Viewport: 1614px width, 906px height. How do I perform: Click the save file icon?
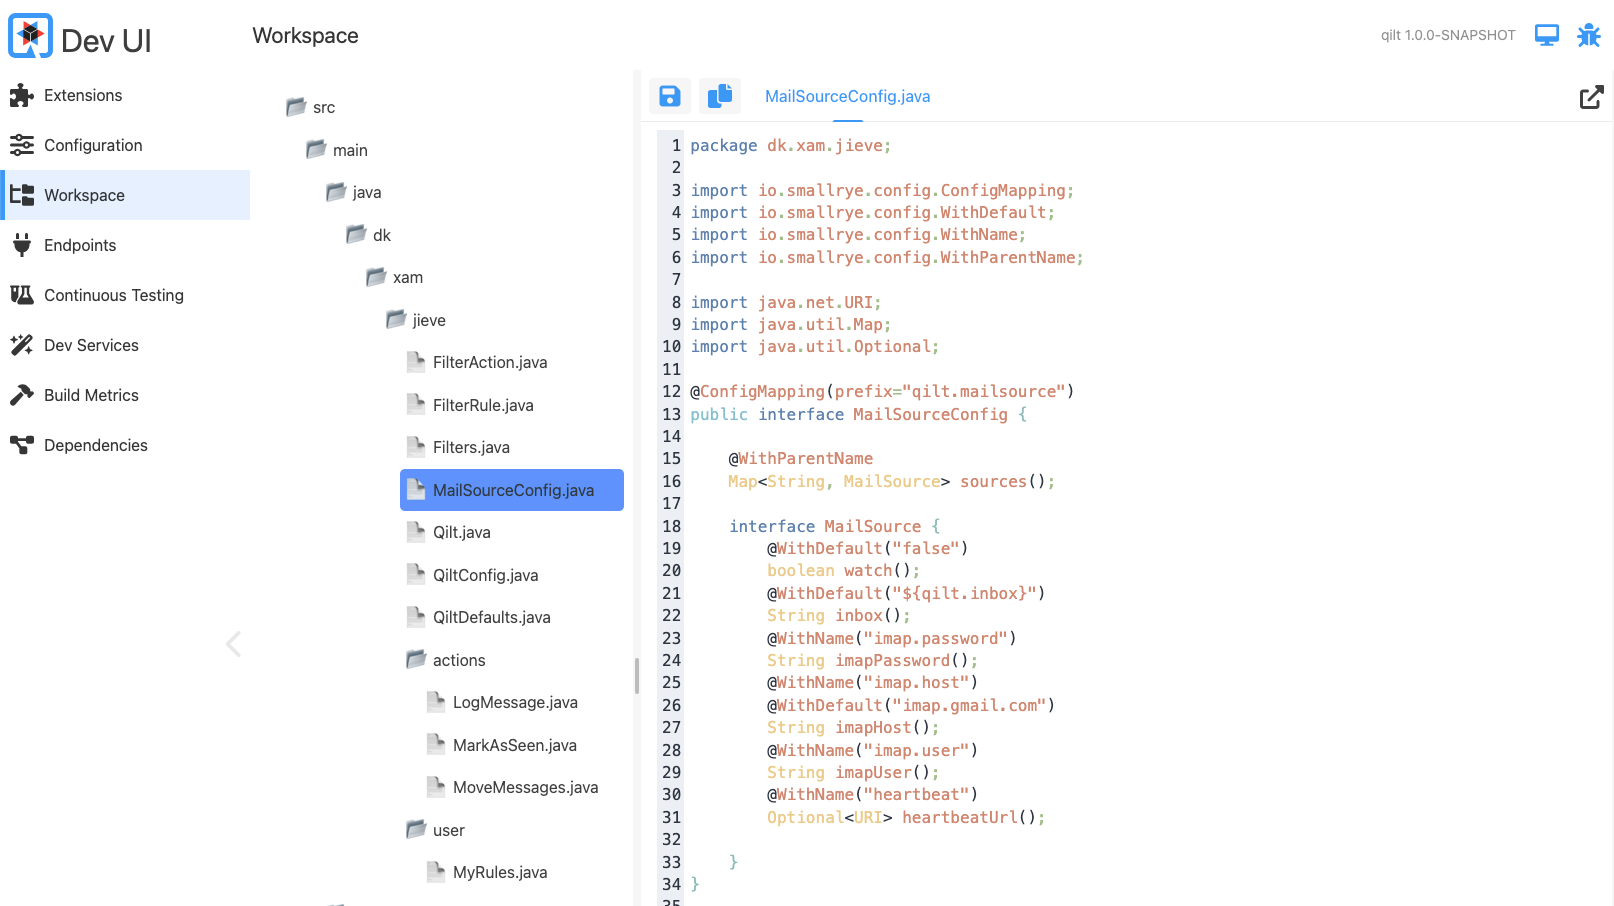(669, 96)
